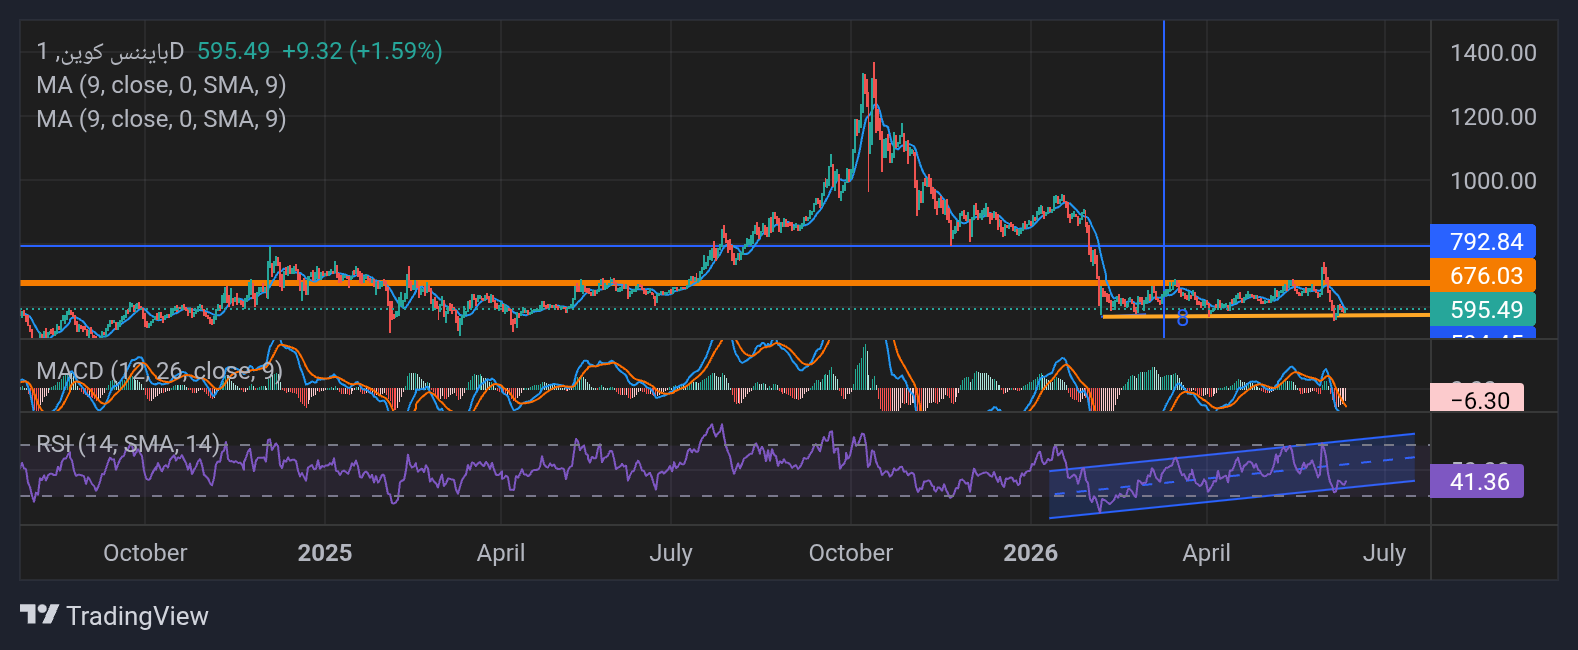Select the blue rising channel in the RSI pane
Screen dimensions: 1578x650
click(1232, 476)
